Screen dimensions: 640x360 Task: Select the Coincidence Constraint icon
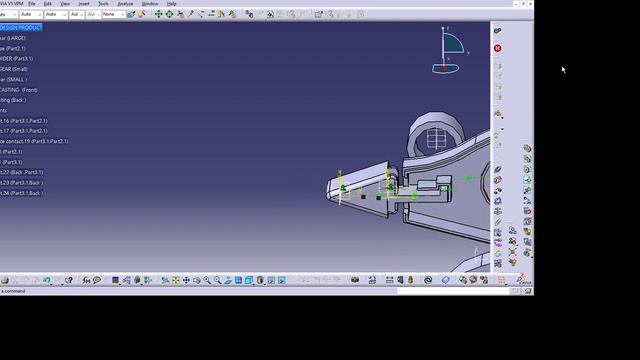click(x=498, y=170)
